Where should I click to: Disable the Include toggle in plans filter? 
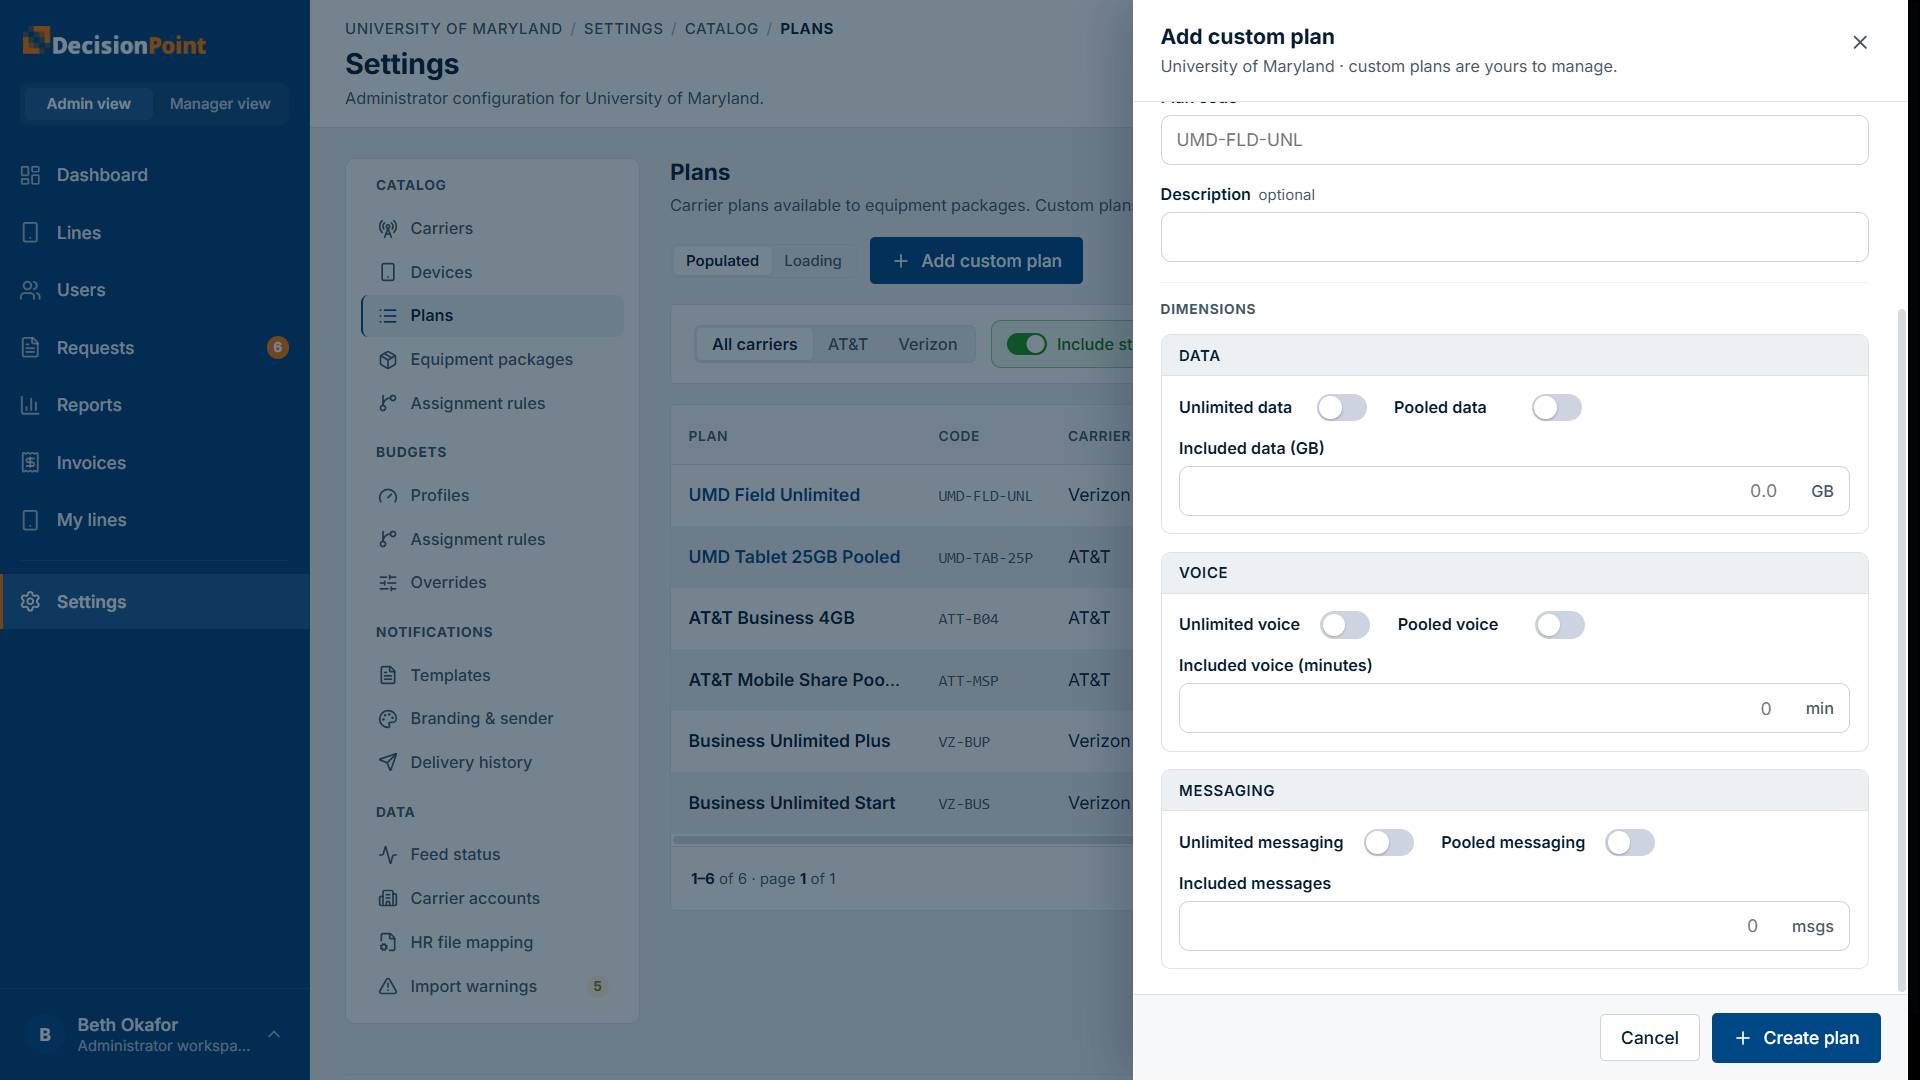pos(1026,344)
